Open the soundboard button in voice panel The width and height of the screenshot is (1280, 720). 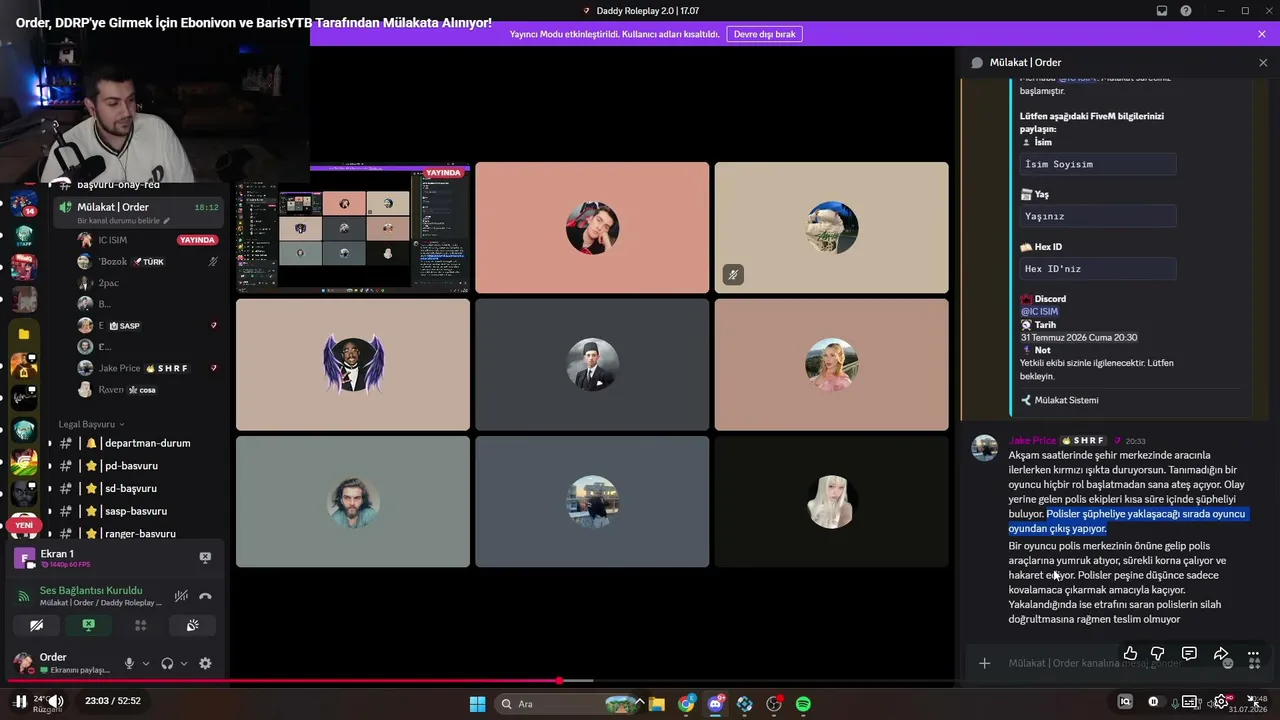pyautogui.click(x=193, y=625)
